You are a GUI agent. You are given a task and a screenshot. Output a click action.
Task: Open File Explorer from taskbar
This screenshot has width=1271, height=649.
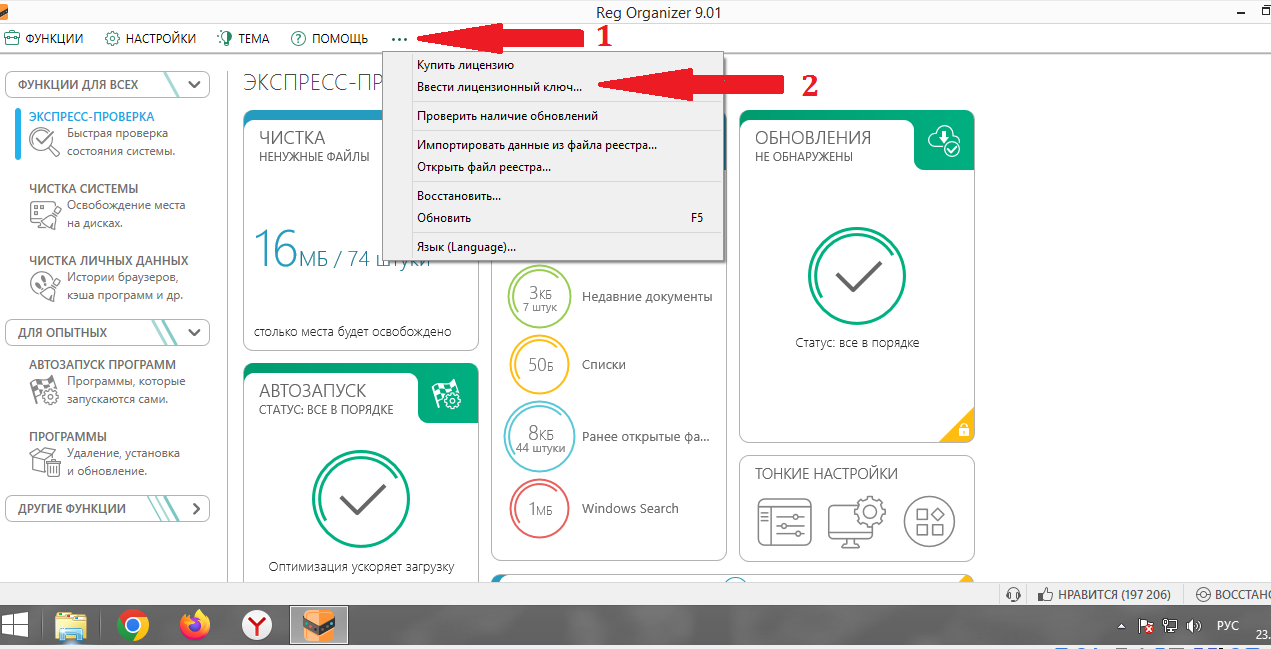coord(71,626)
